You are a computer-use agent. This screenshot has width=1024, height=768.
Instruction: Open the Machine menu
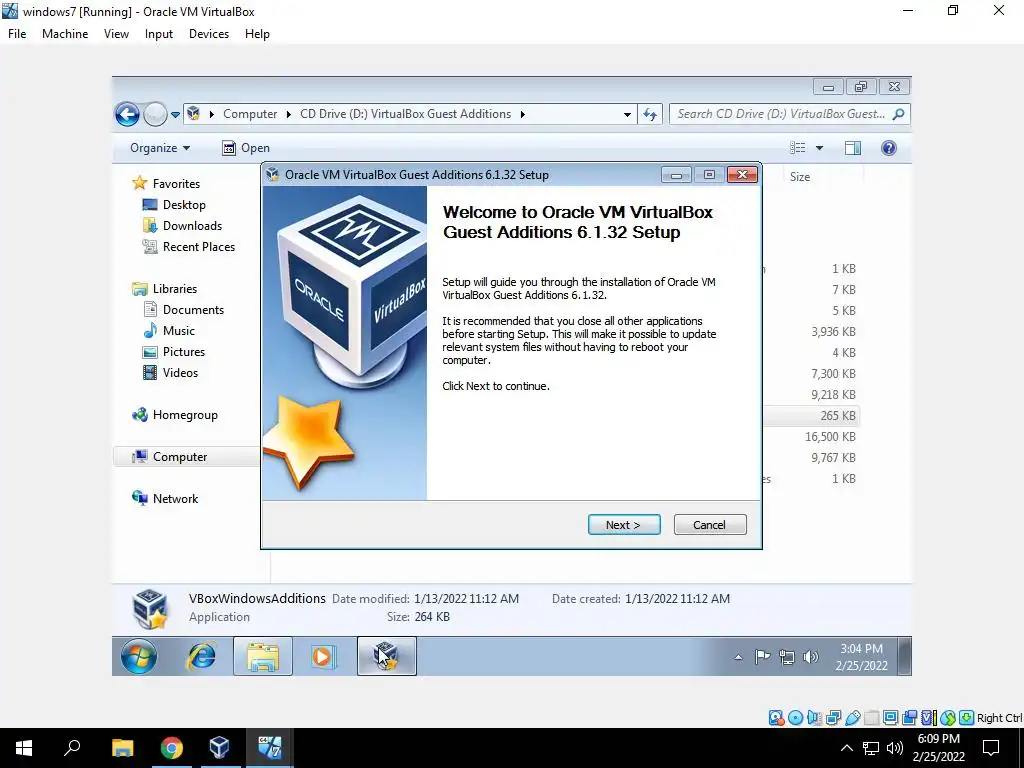point(65,34)
